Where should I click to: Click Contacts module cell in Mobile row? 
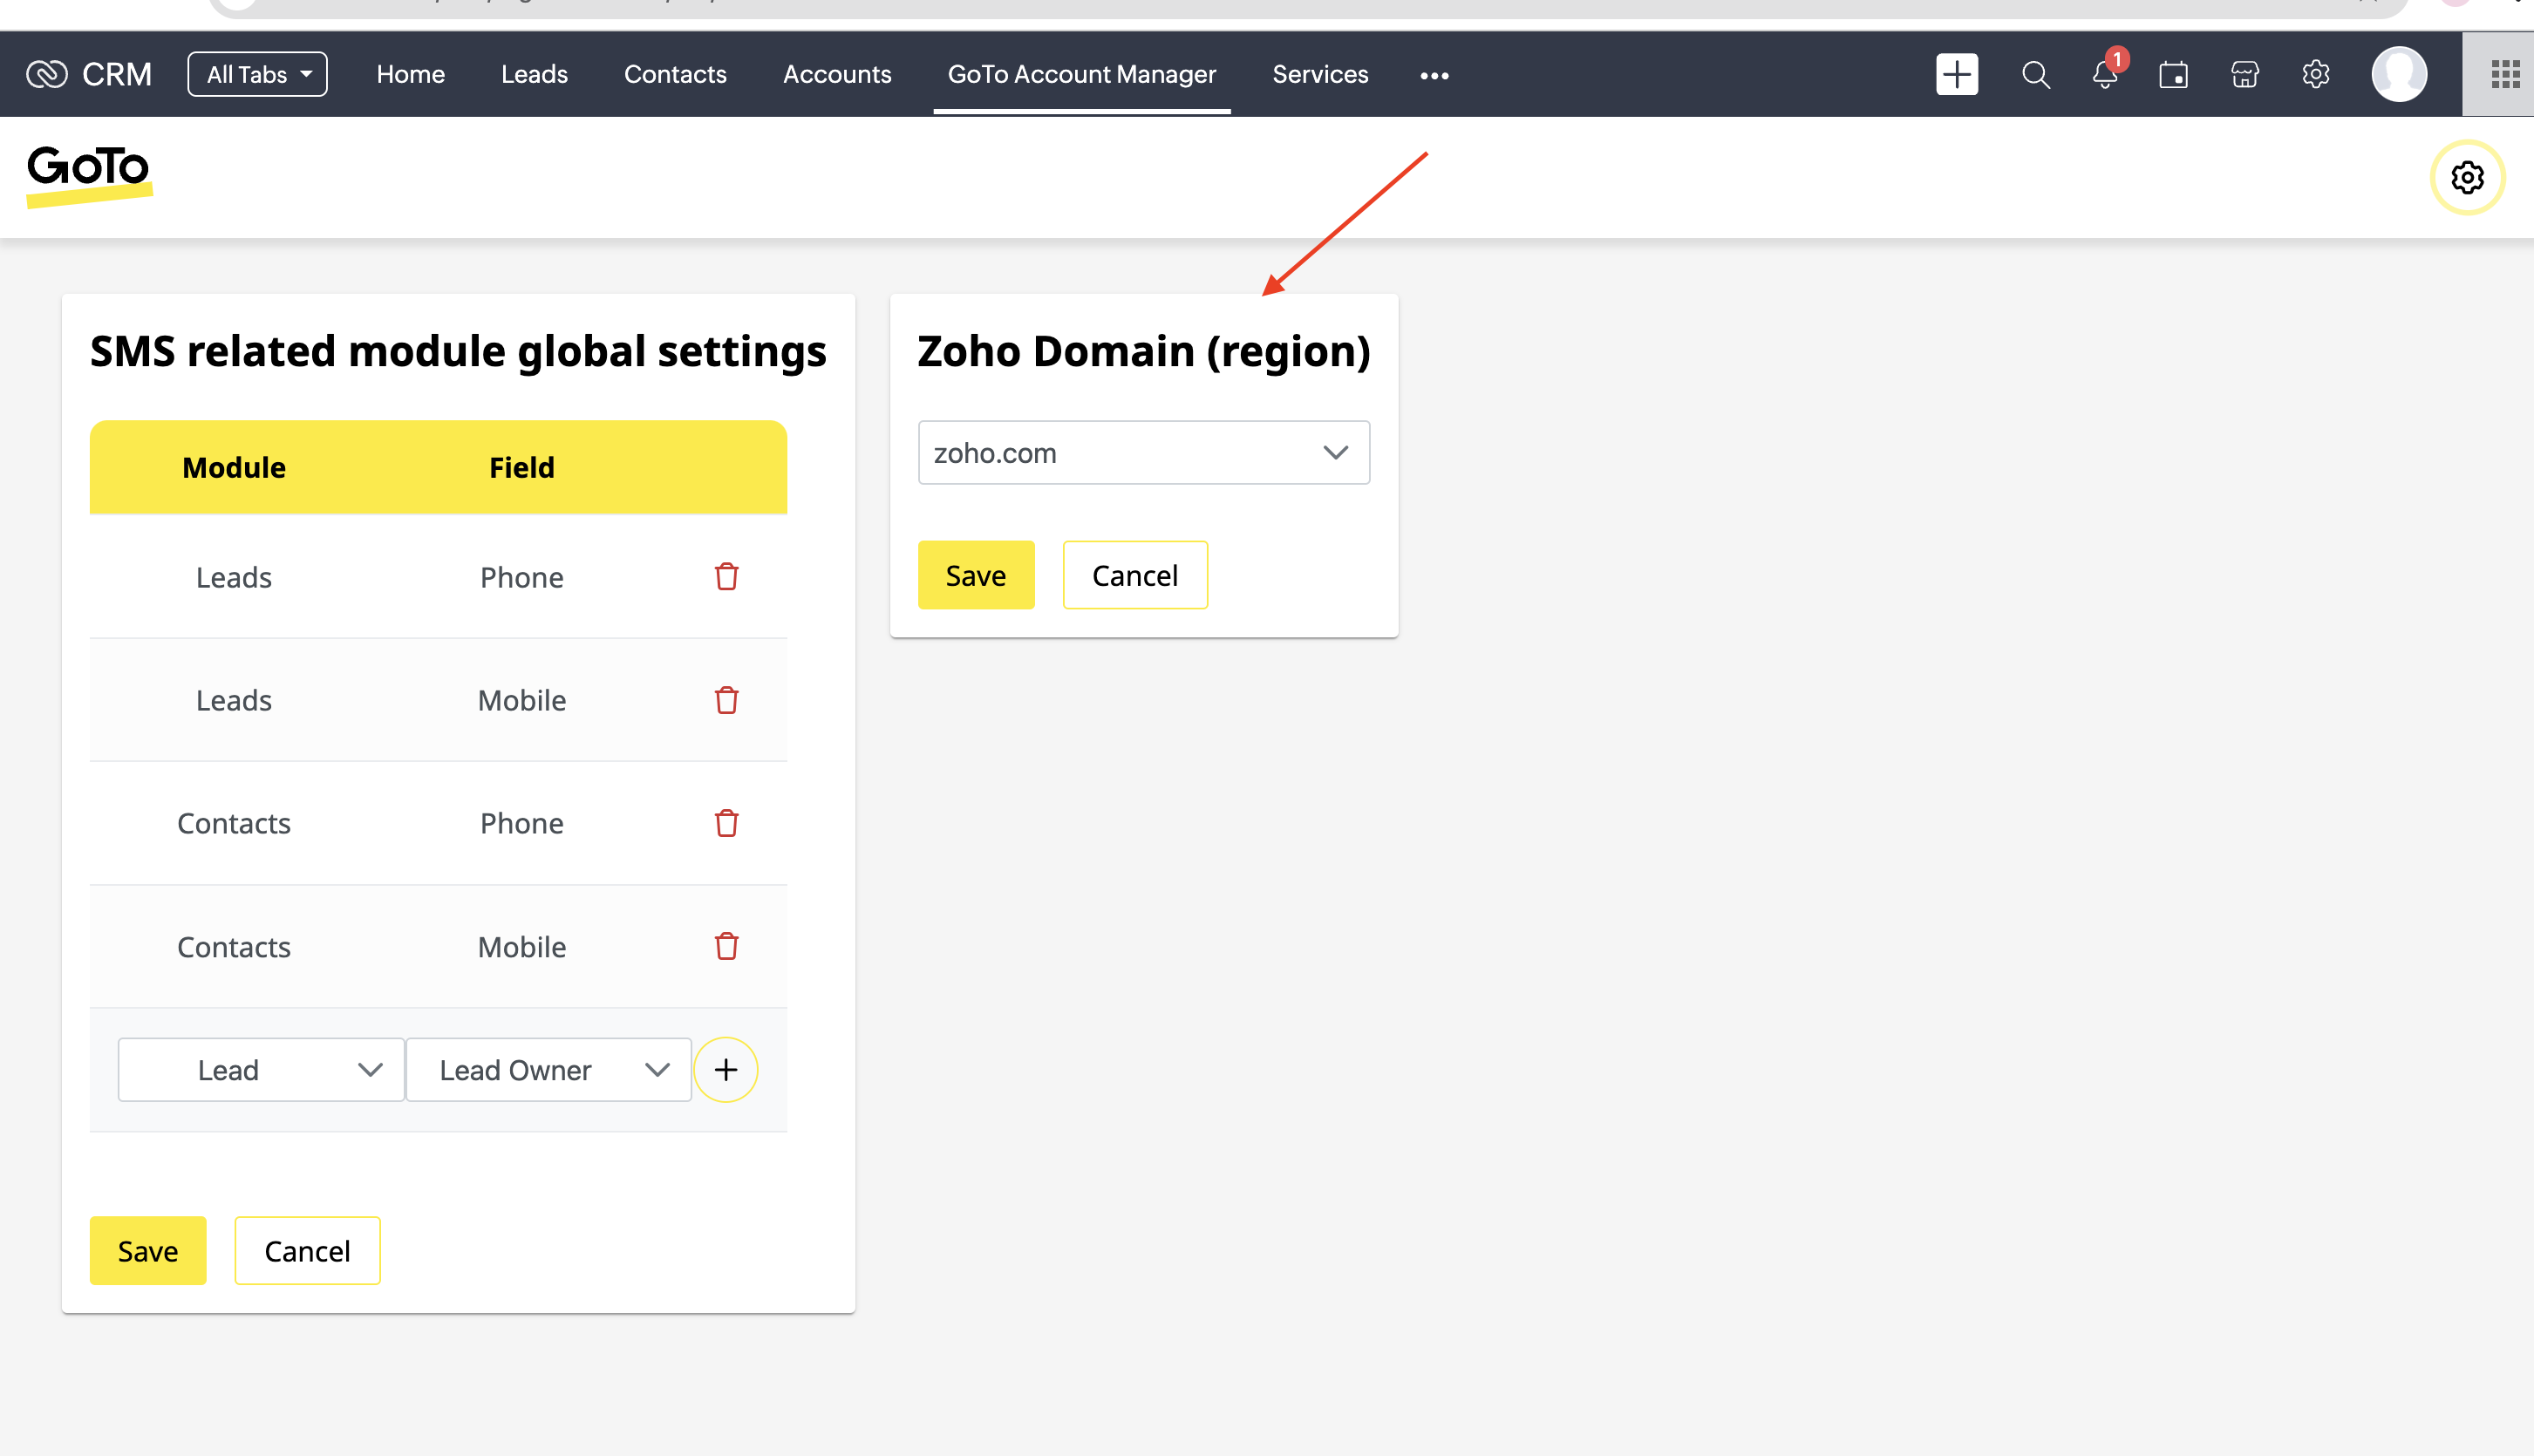[234, 946]
